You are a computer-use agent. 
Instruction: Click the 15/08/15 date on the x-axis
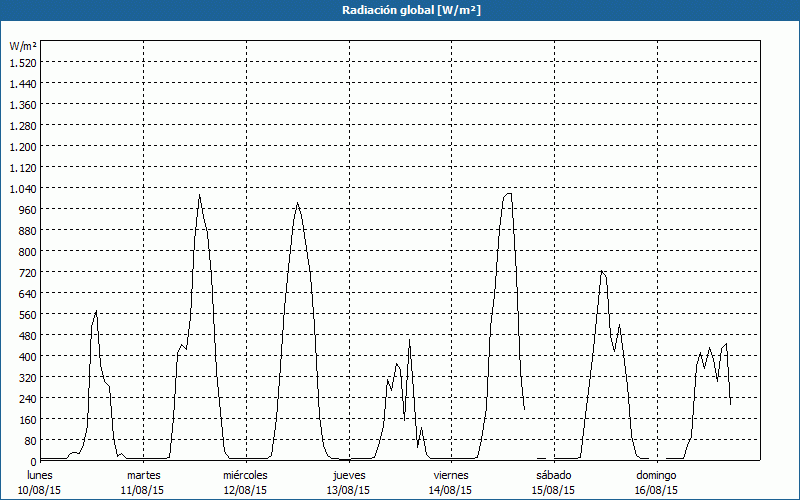click(554, 490)
